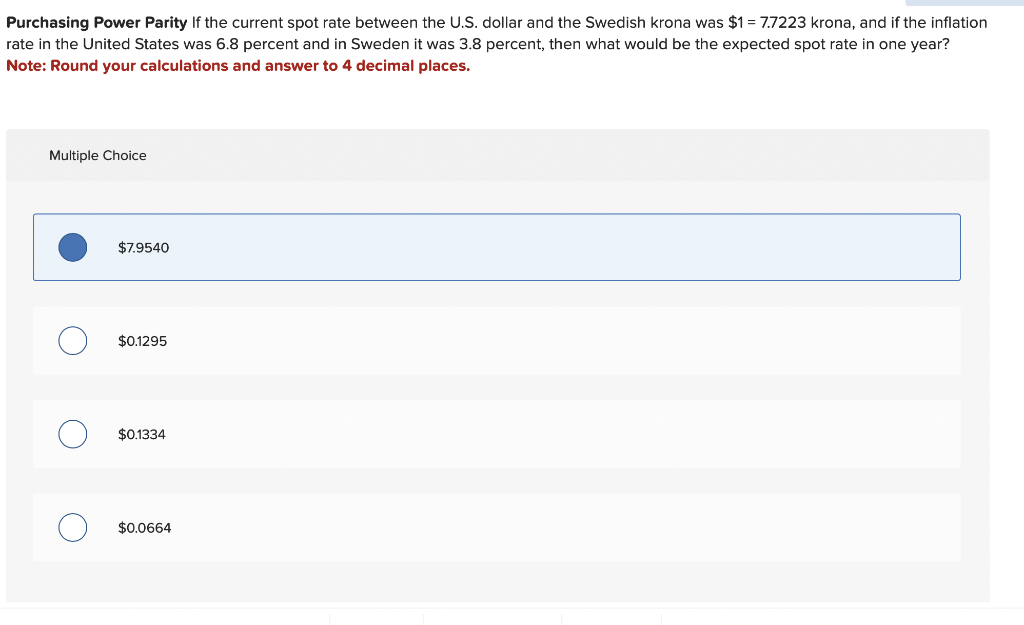Select the $0.1334 radio button
The image size is (1024, 625).
[71, 434]
